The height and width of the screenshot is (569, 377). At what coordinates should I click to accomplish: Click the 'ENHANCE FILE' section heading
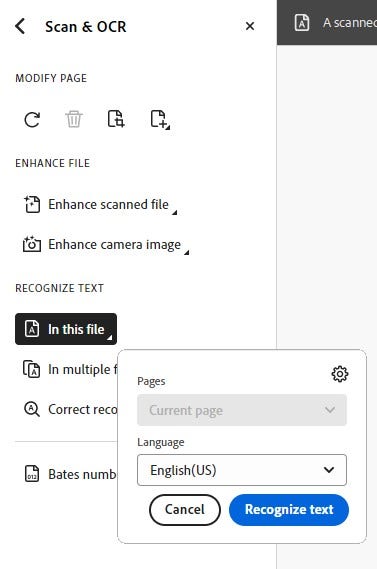point(53,163)
